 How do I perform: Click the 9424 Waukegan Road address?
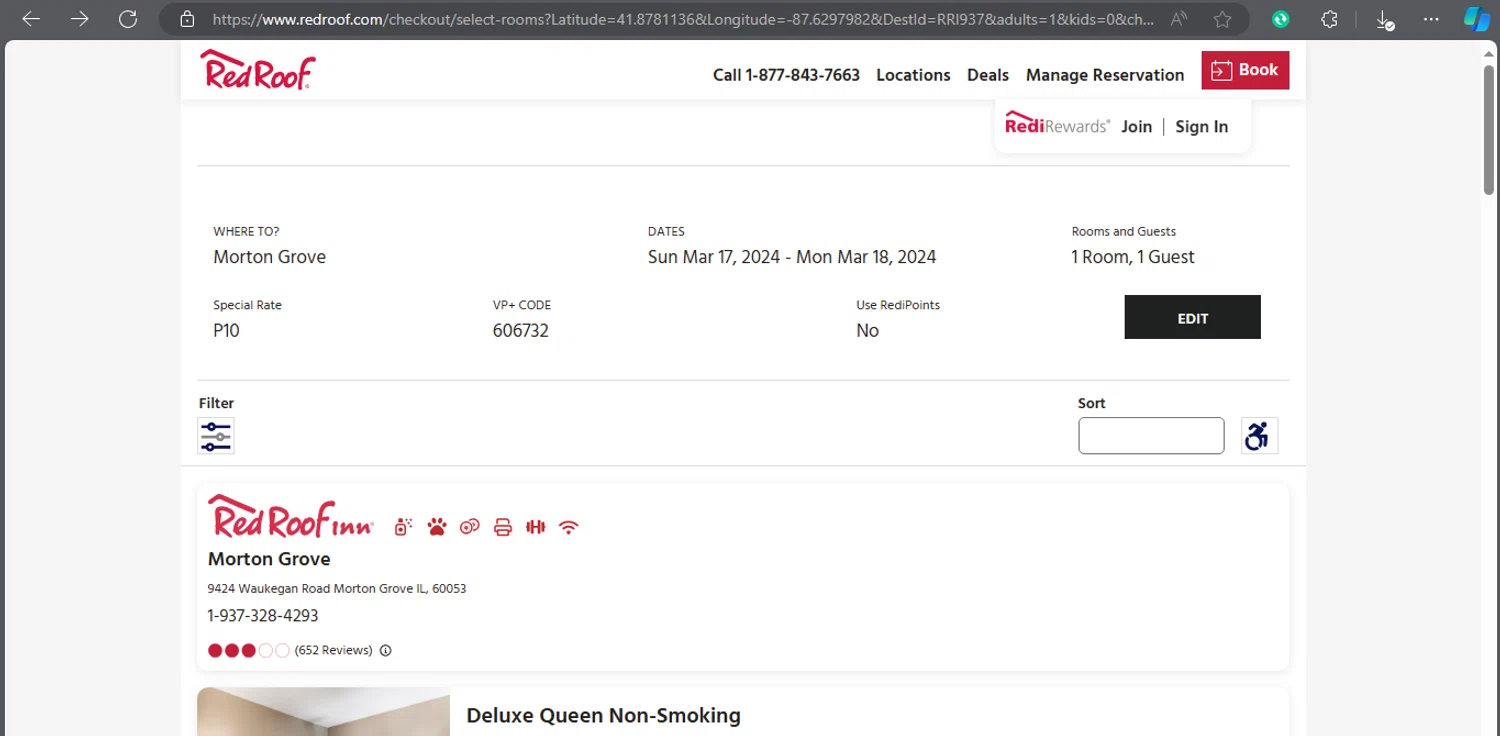point(337,589)
